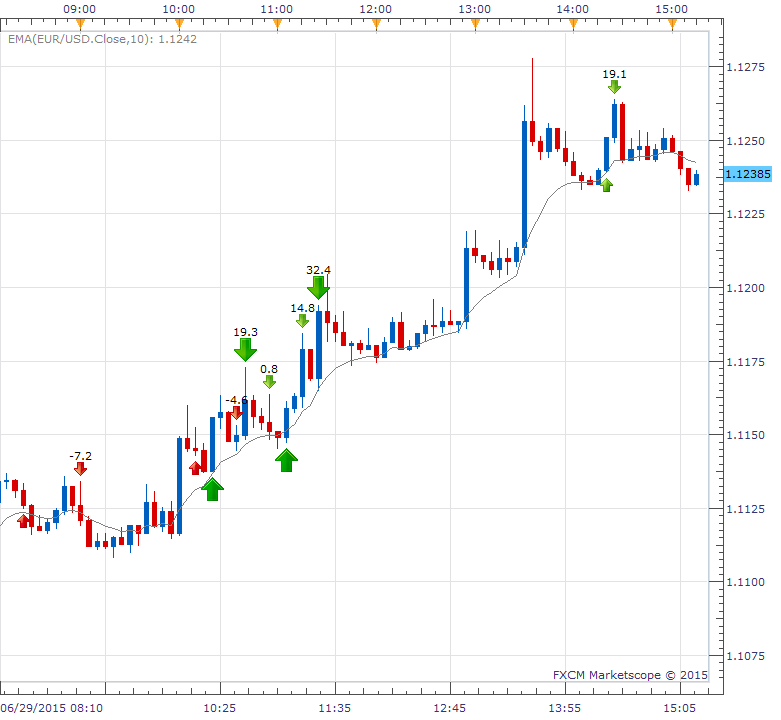The image size is (781, 720).
Task: Click the red down arrow labeled -4.6
Action: tap(236, 413)
